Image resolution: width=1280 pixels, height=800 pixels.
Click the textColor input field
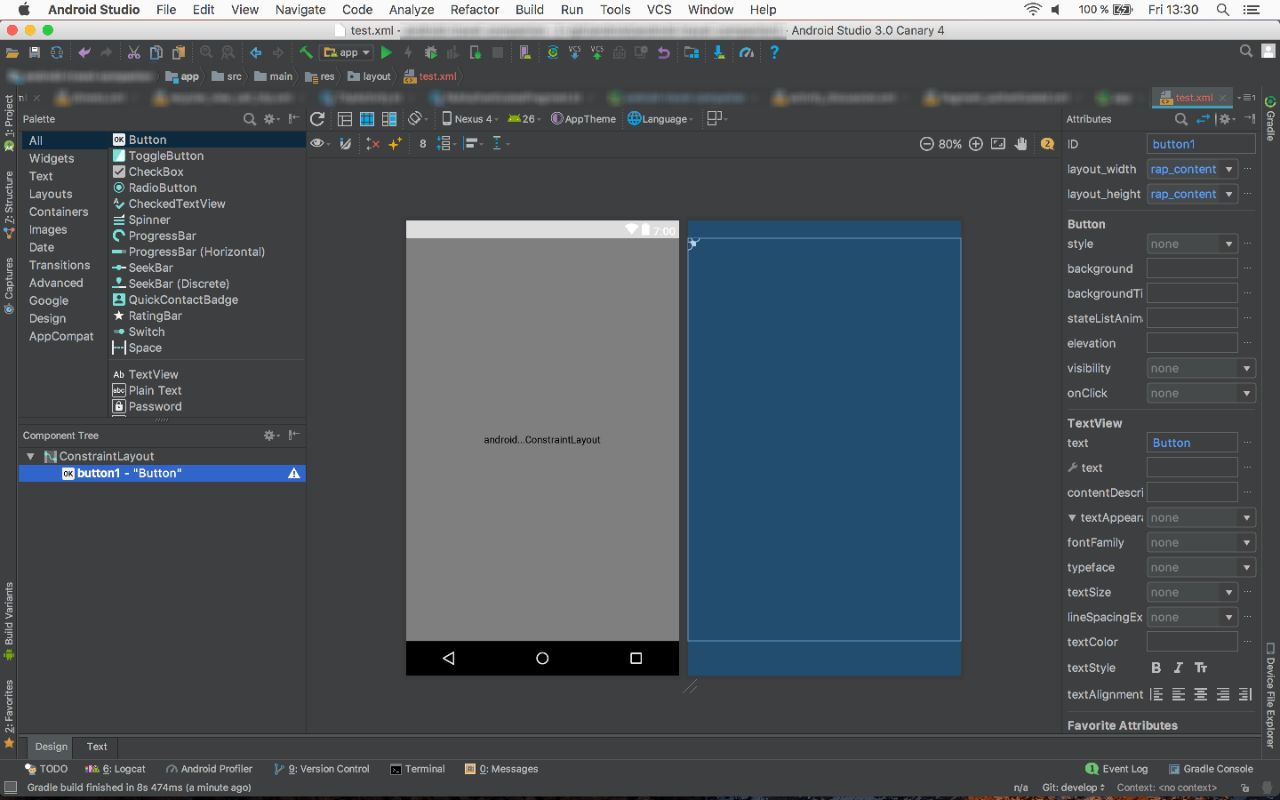tap(1192, 642)
